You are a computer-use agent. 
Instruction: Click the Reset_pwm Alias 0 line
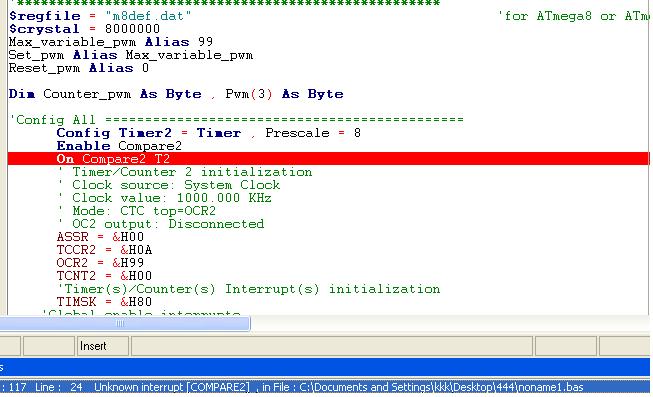click(x=79, y=68)
